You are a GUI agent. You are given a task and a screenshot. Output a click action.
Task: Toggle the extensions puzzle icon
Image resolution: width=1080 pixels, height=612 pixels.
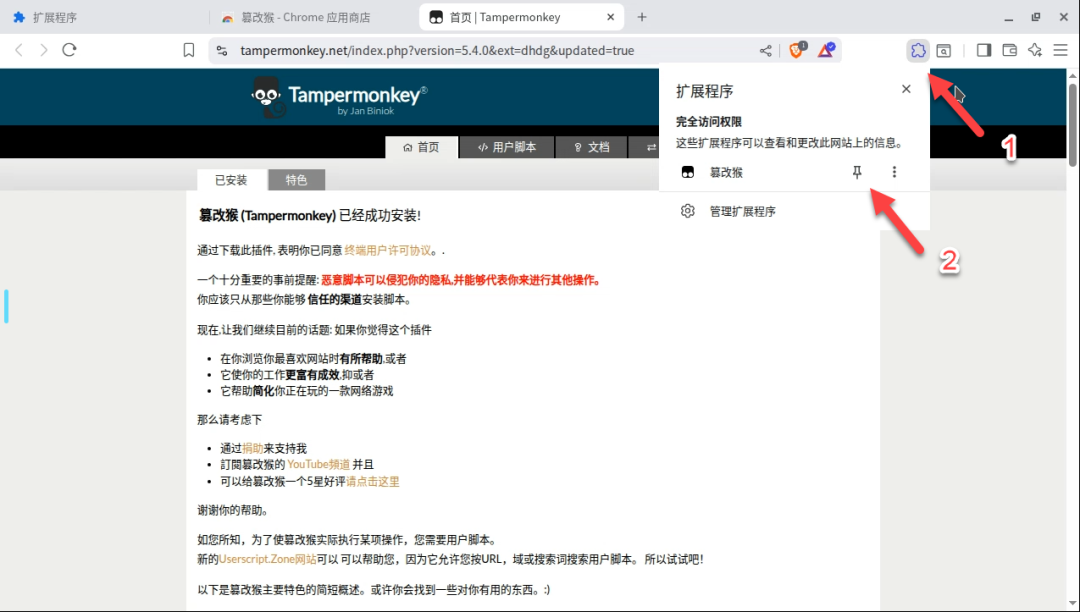pos(918,50)
